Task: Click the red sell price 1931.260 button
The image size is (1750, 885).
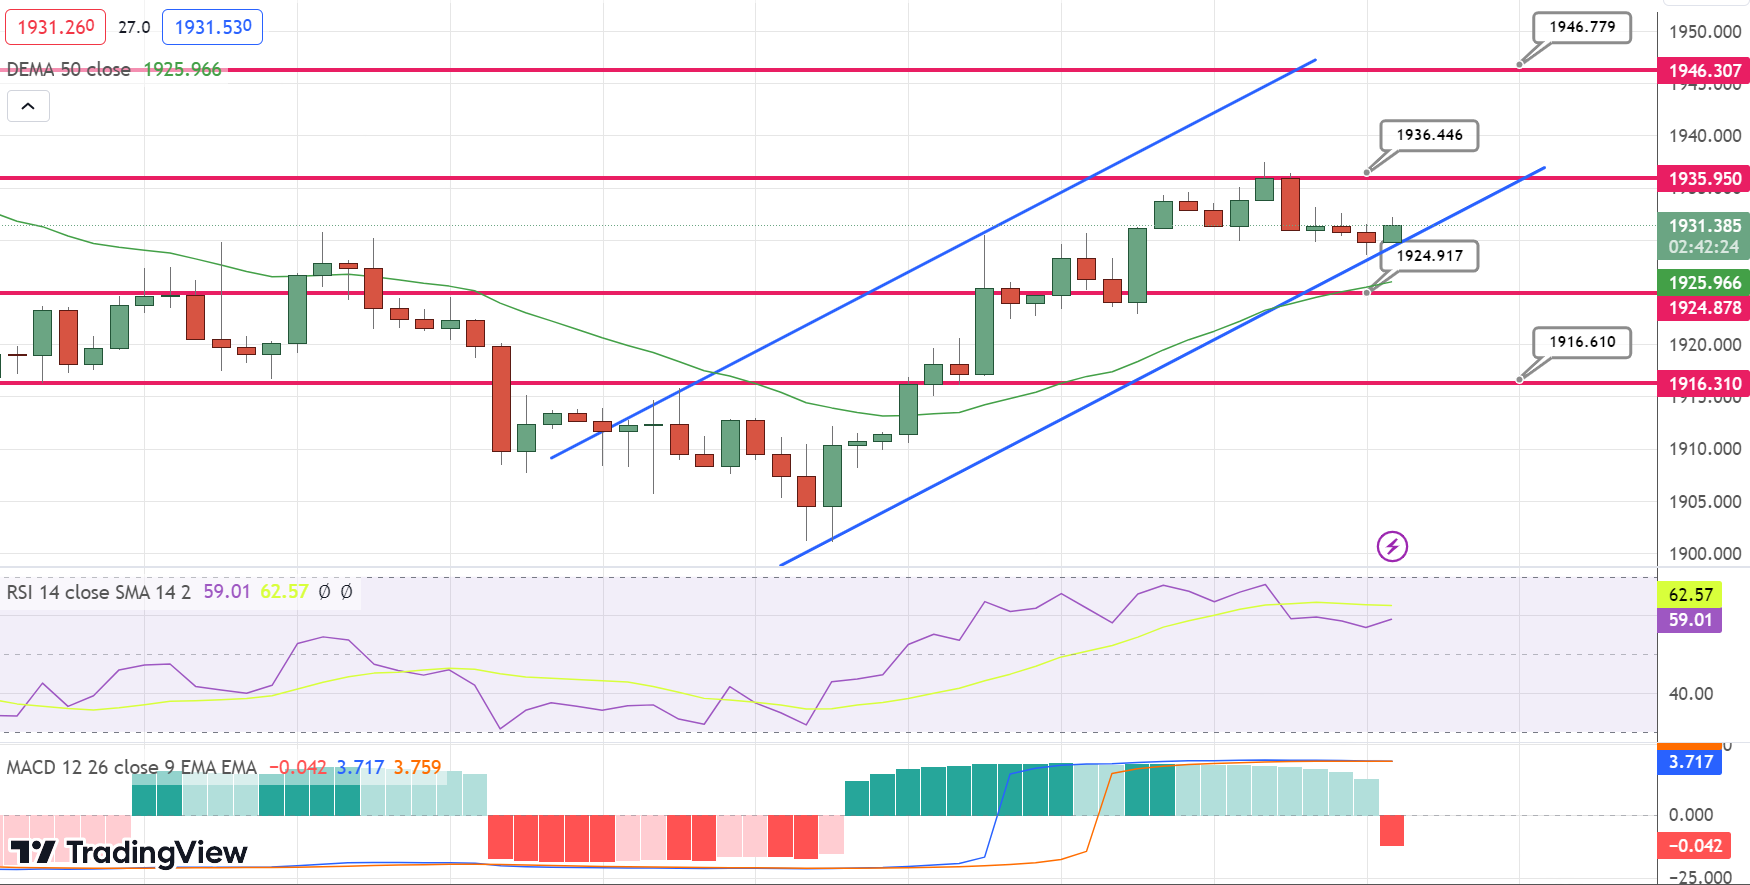Action: click(56, 27)
